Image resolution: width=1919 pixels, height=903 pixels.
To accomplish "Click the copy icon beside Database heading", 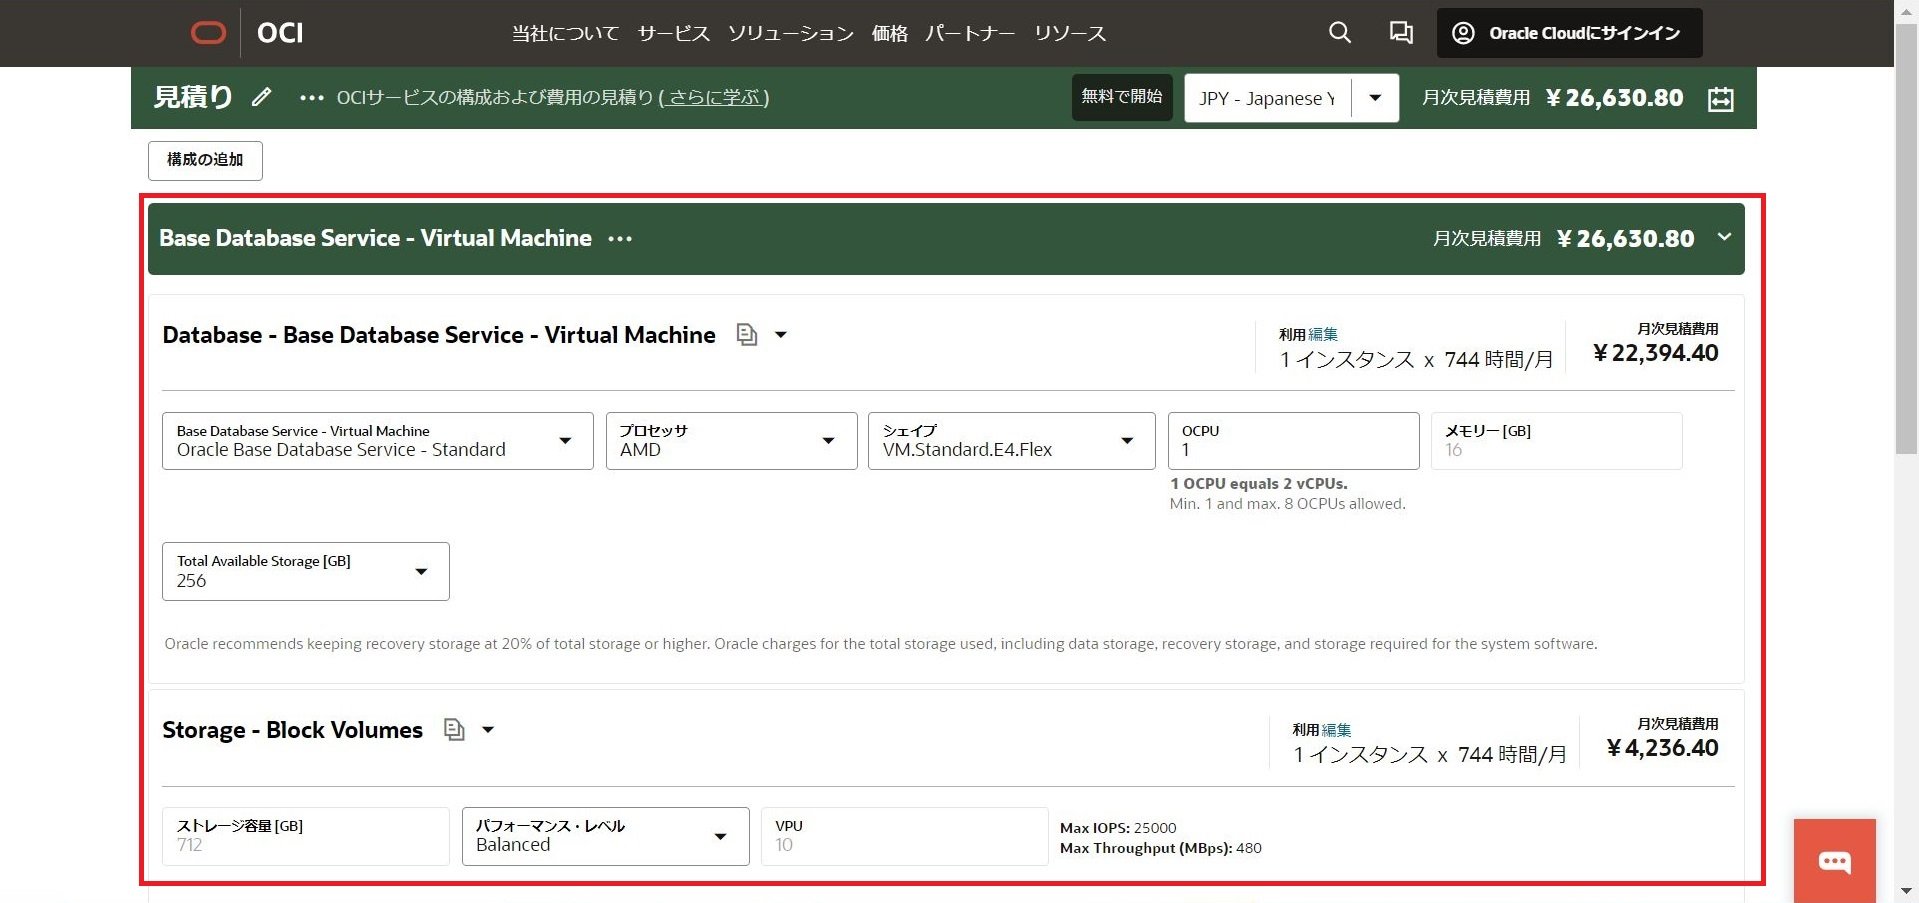I will (x=746, y=335).
